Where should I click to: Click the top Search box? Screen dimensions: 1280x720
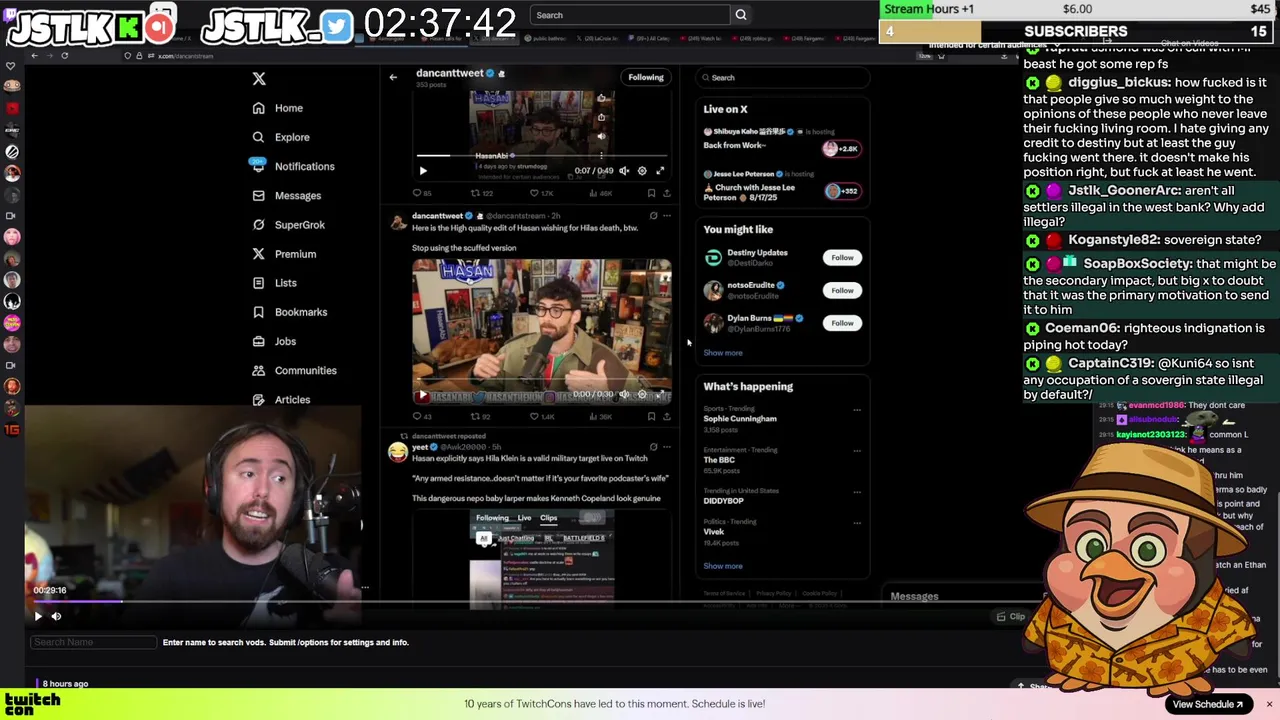(630, 15)
